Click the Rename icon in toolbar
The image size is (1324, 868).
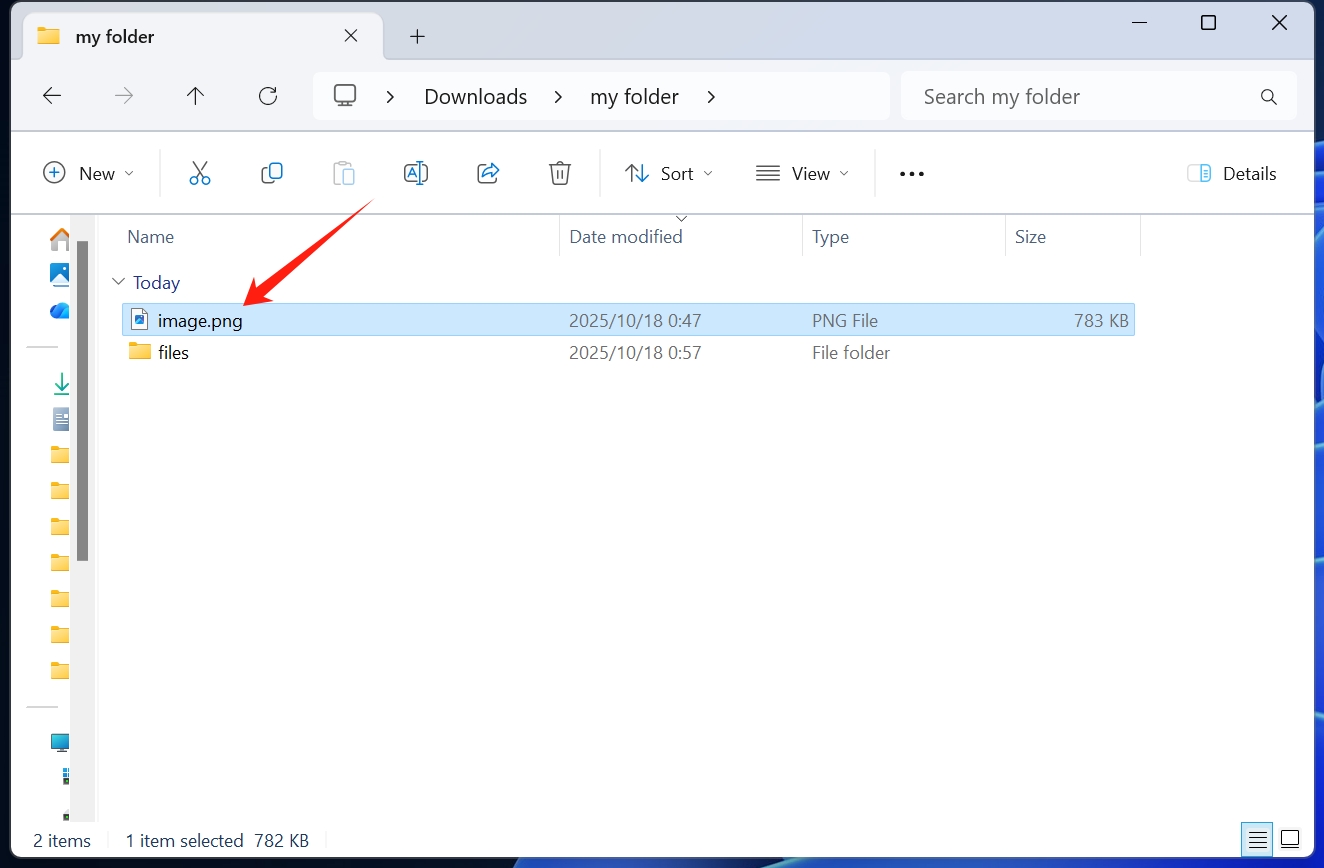[x=416, y=173]
